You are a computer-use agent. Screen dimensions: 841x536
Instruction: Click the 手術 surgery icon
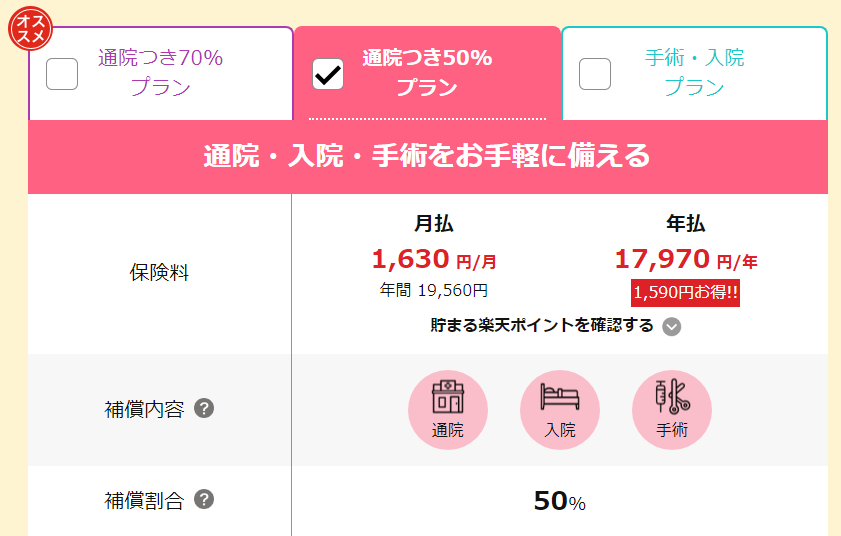(672, 409)
